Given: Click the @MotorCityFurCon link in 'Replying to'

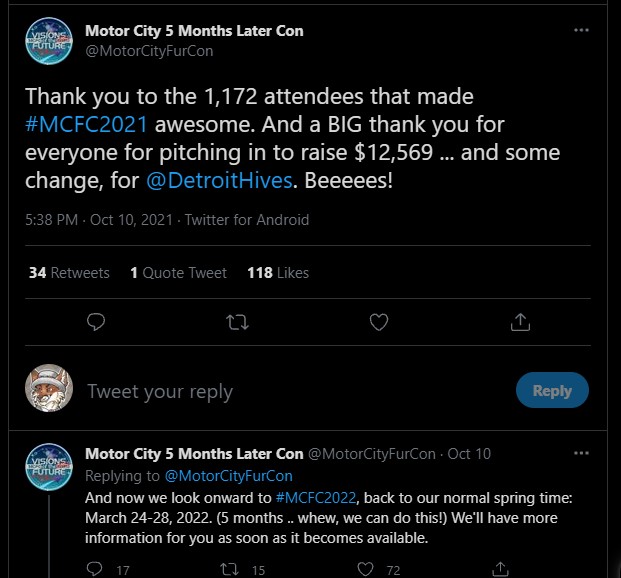Looking at the screenshot, I should 228,476.
